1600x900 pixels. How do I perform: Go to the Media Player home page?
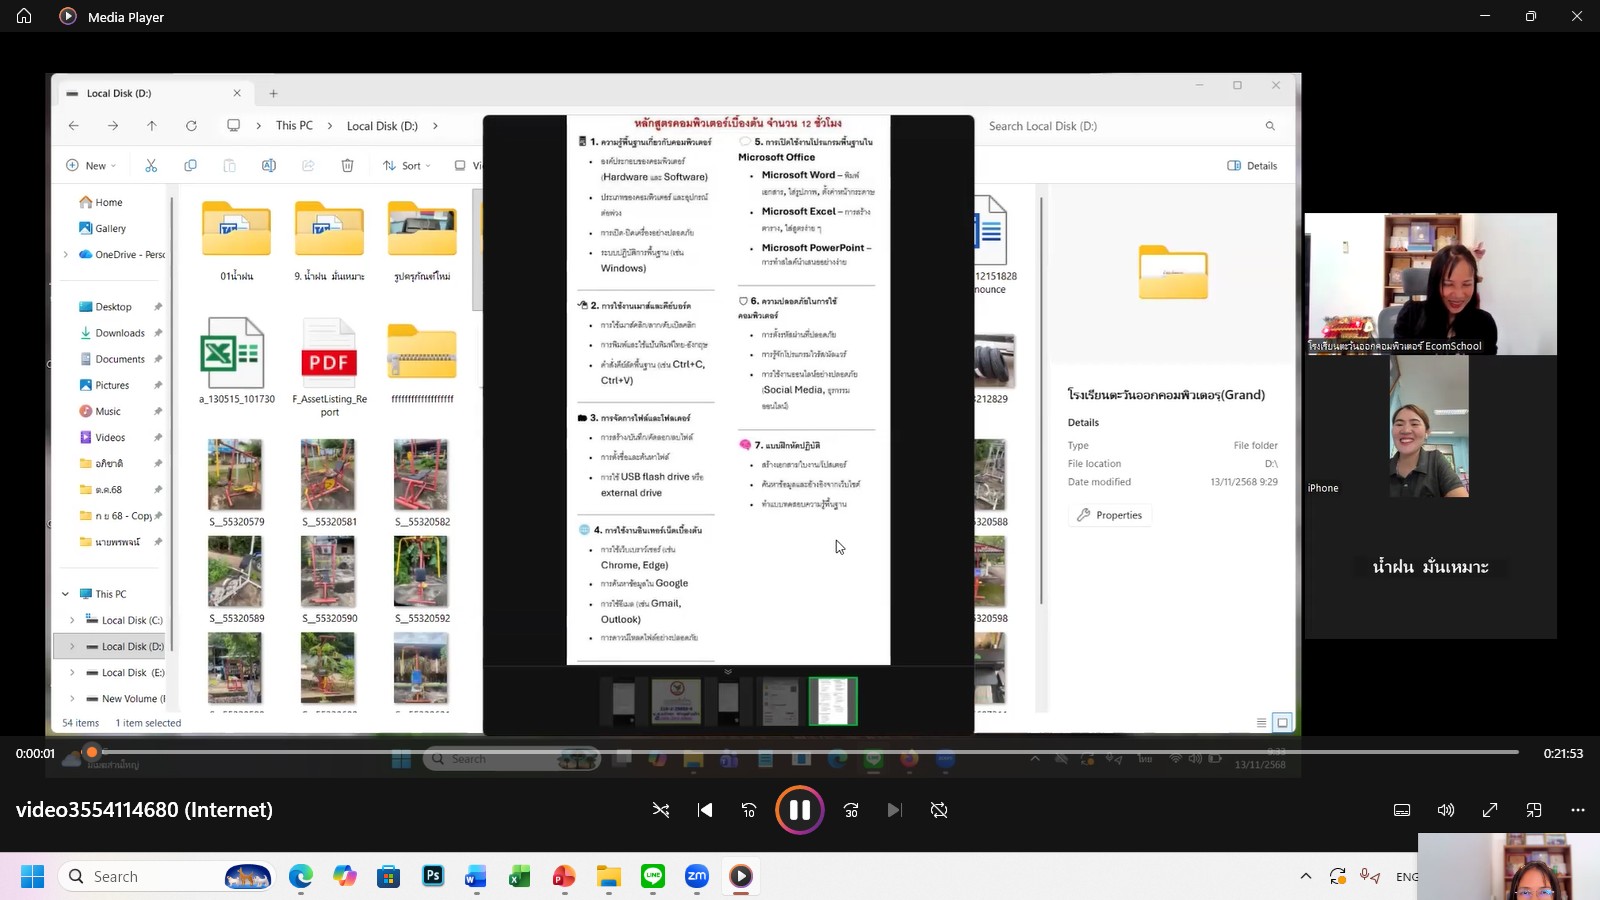click(24, 16)
